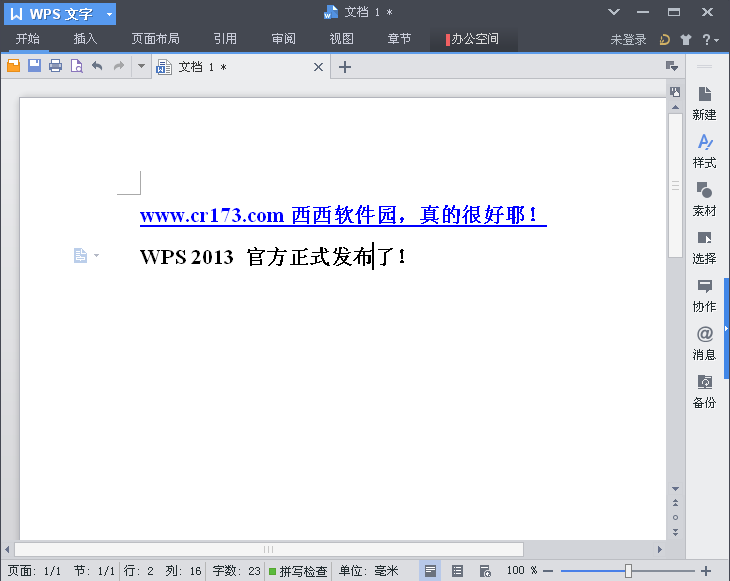
Task: Click the 行: 2 status entry
Action: (138, 571)
